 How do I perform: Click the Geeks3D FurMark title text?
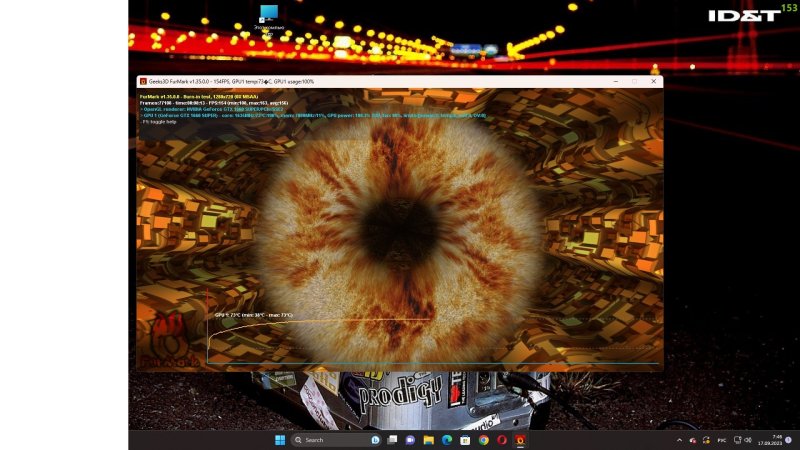click(x=231, y=82)
